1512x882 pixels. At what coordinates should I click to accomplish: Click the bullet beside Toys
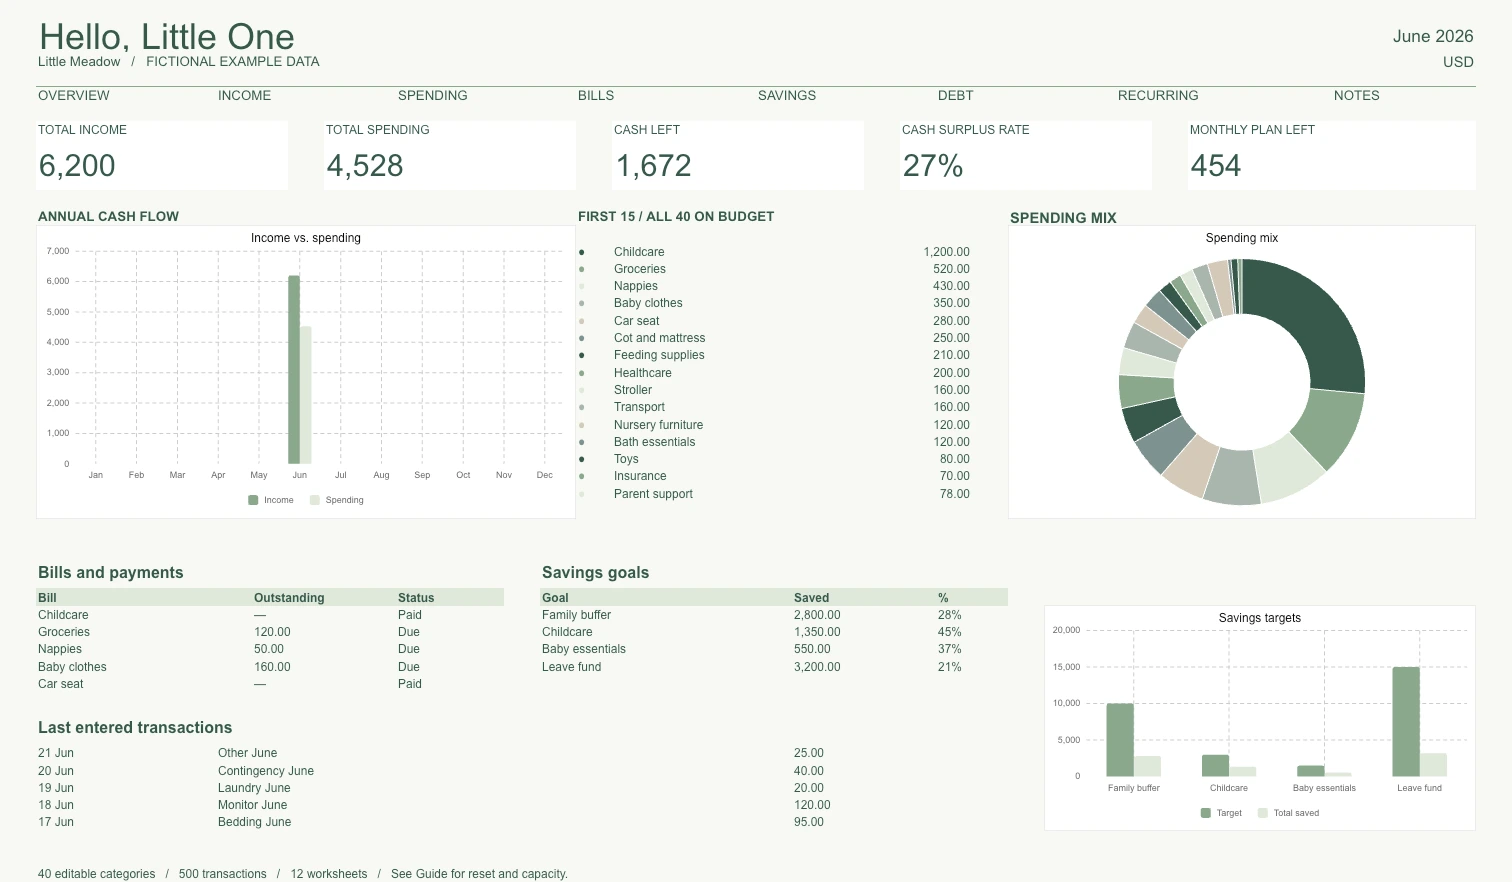[x=582, y=459]
